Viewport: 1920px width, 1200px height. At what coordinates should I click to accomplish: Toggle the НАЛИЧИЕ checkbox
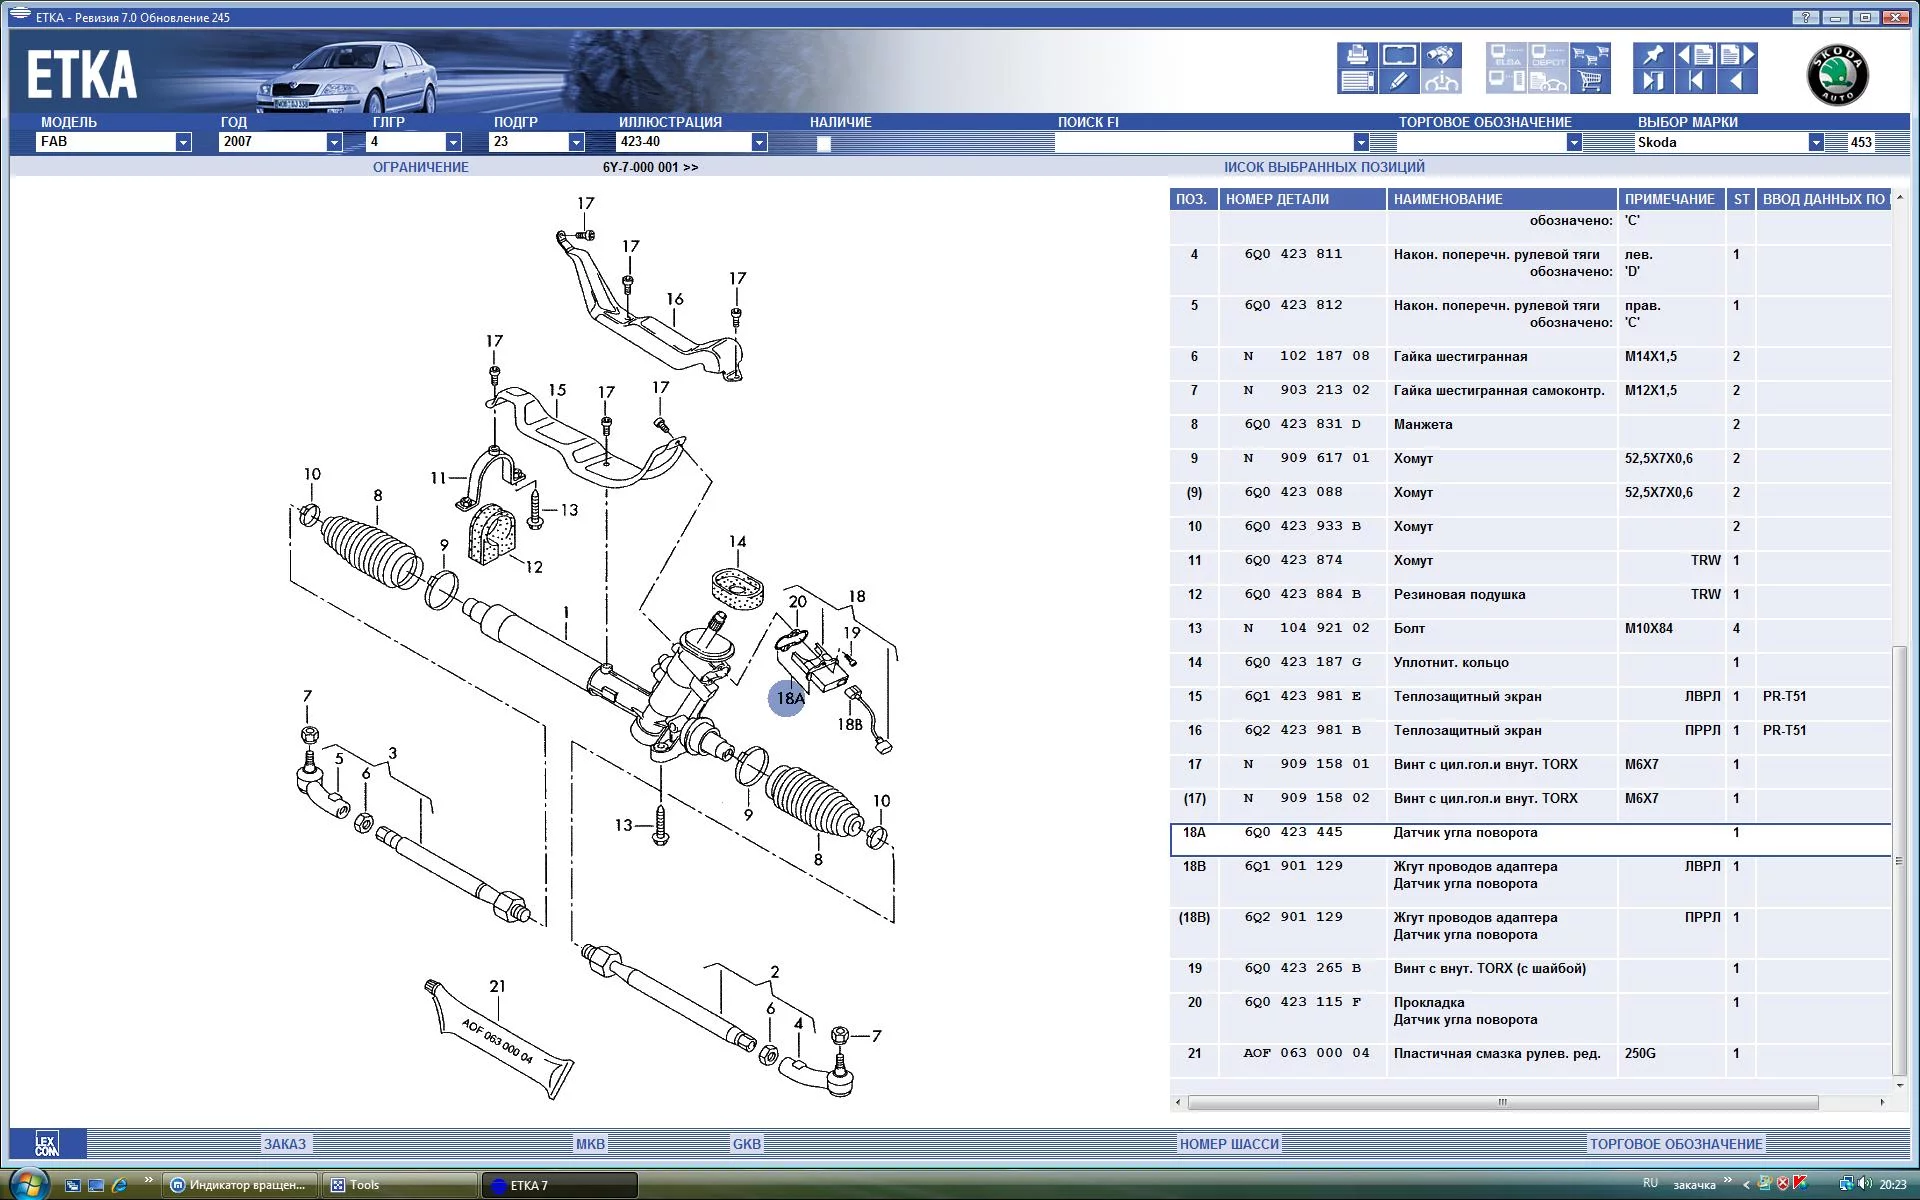(824, 144)
